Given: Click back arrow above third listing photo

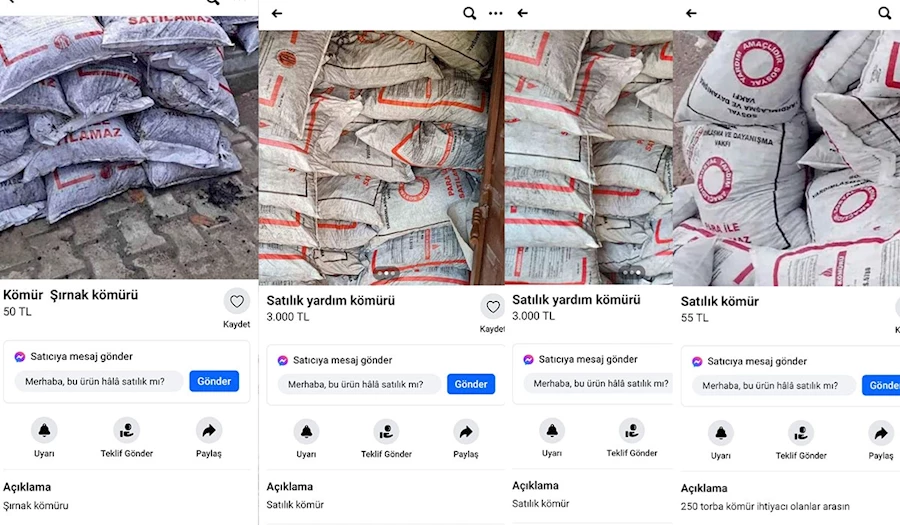Looking at the screenshot, I should pos(522,13).
